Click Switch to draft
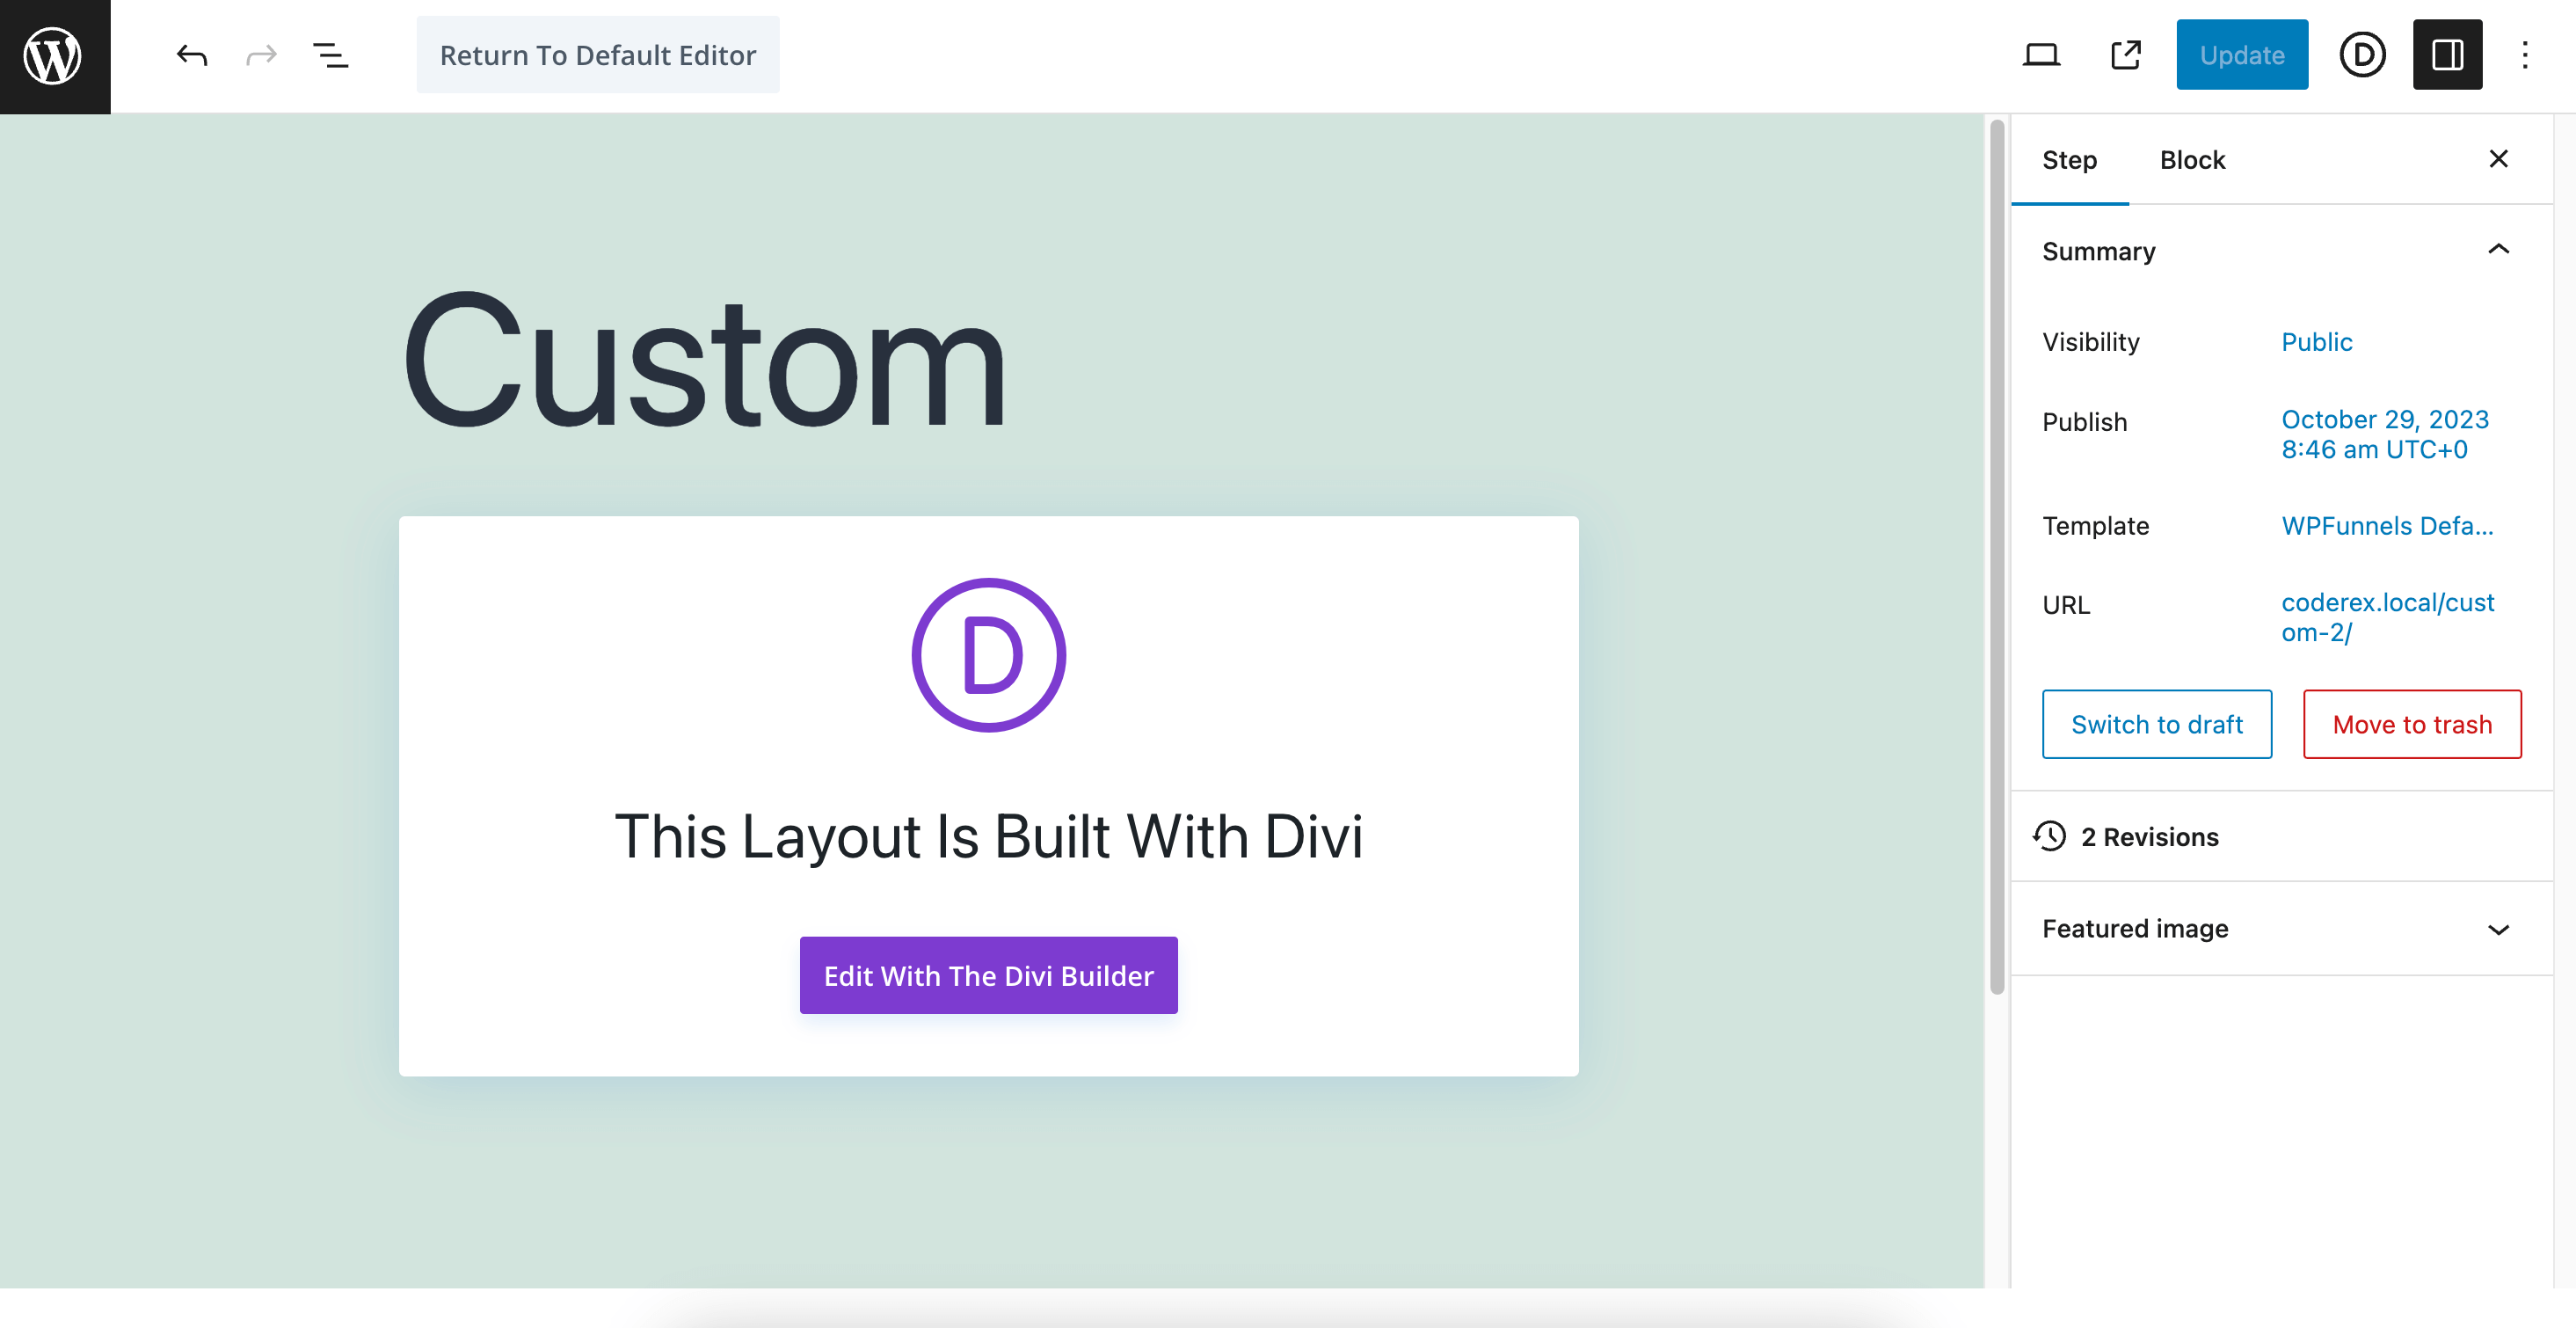 (x=2157, y=724)
